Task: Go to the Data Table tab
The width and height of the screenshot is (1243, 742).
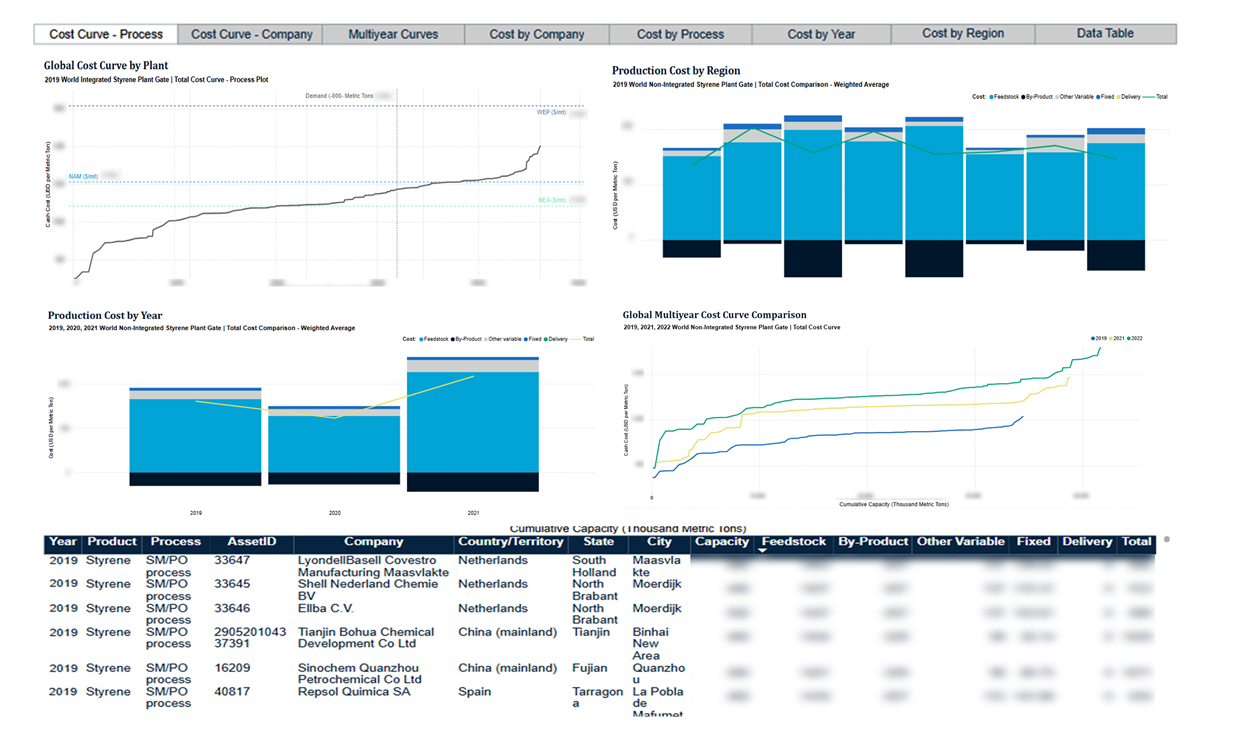Action: point(1105,33)
